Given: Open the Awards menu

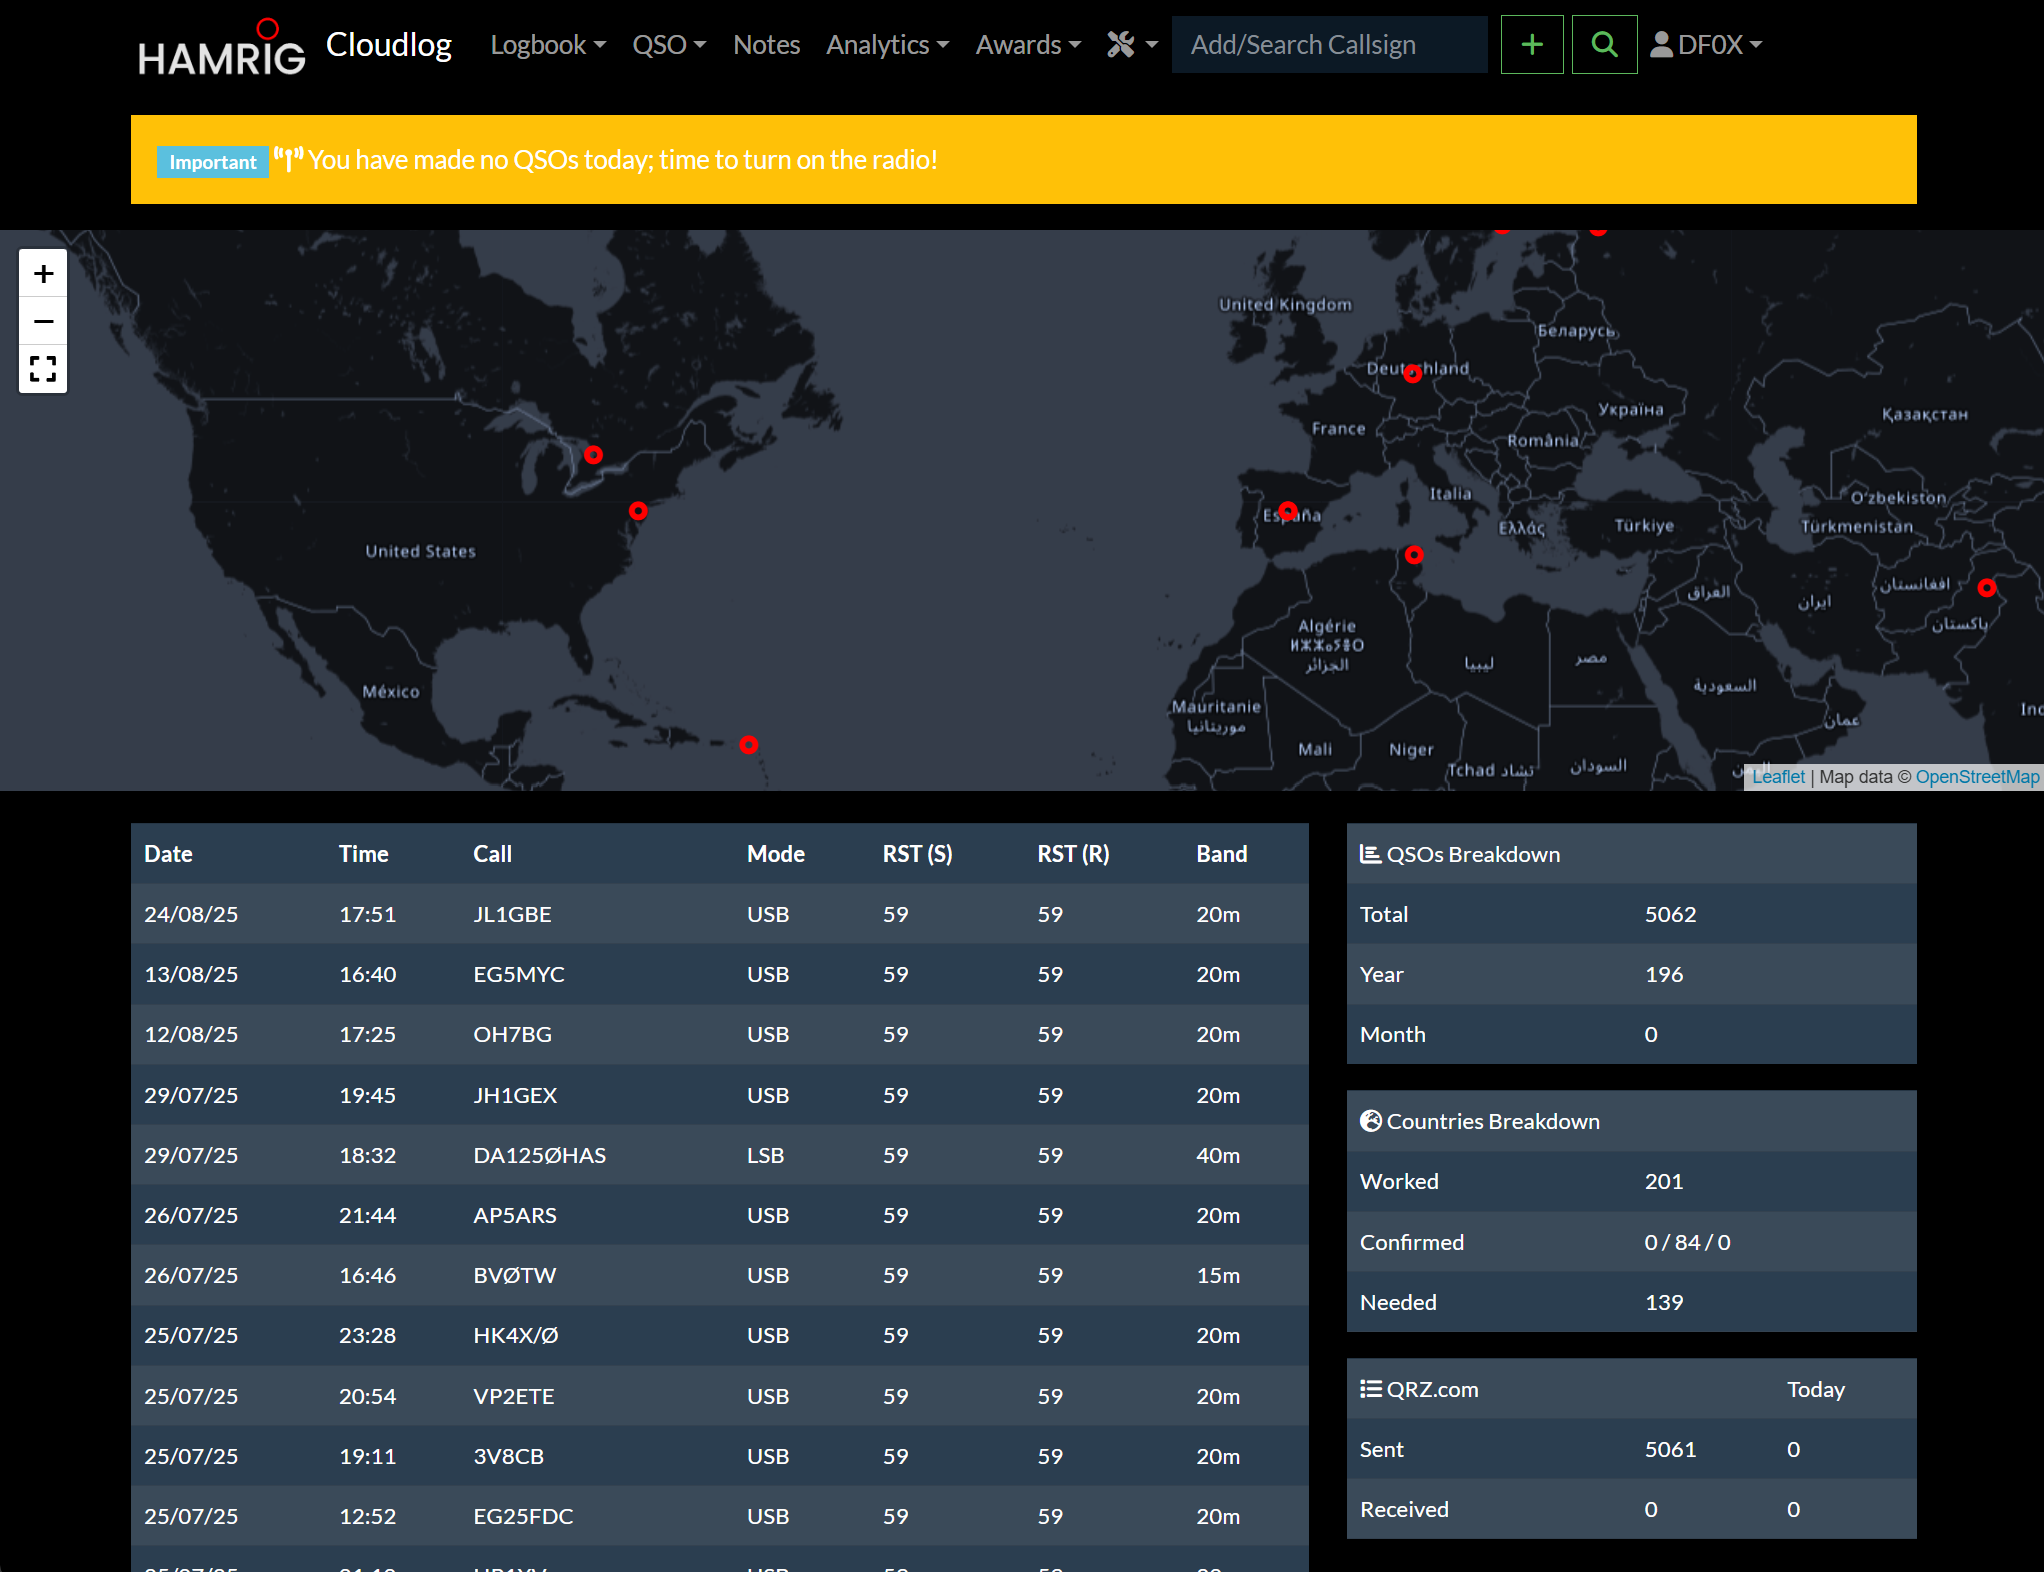Looking at the screenshot, I should point(1028,45).
